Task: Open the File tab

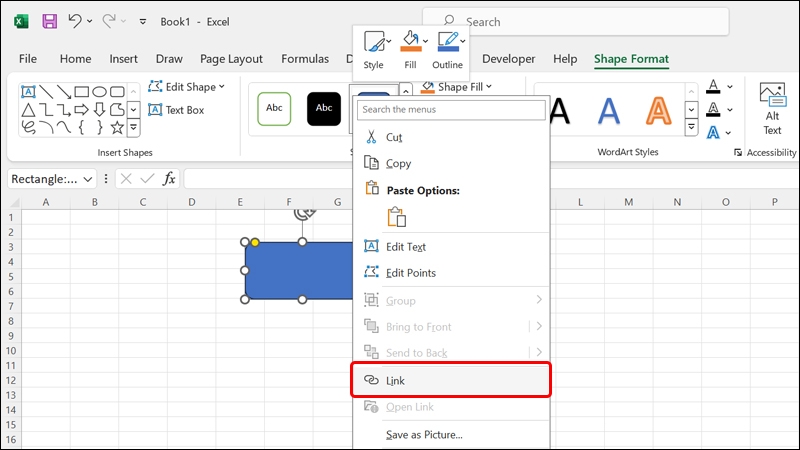Action: [x=28, y=59]
